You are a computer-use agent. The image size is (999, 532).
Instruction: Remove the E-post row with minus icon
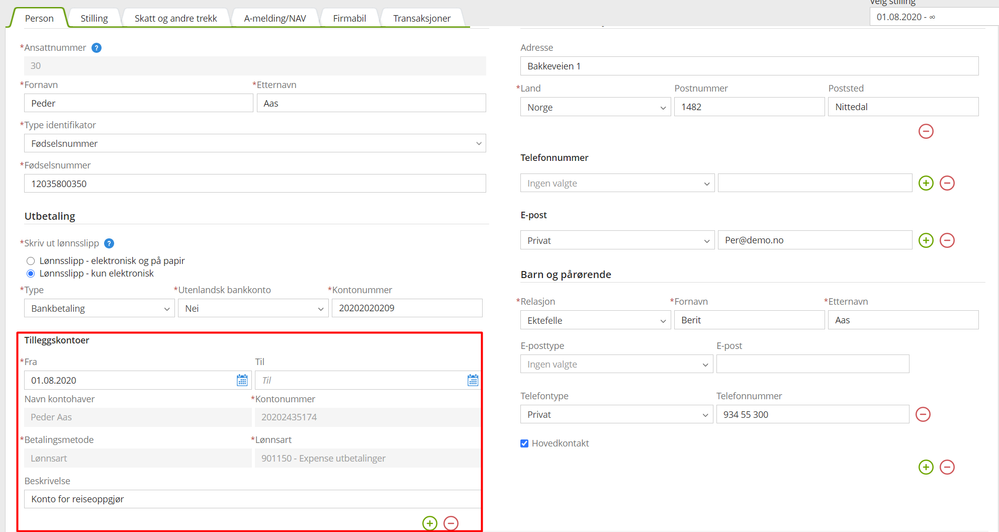[x=947, y=240]
